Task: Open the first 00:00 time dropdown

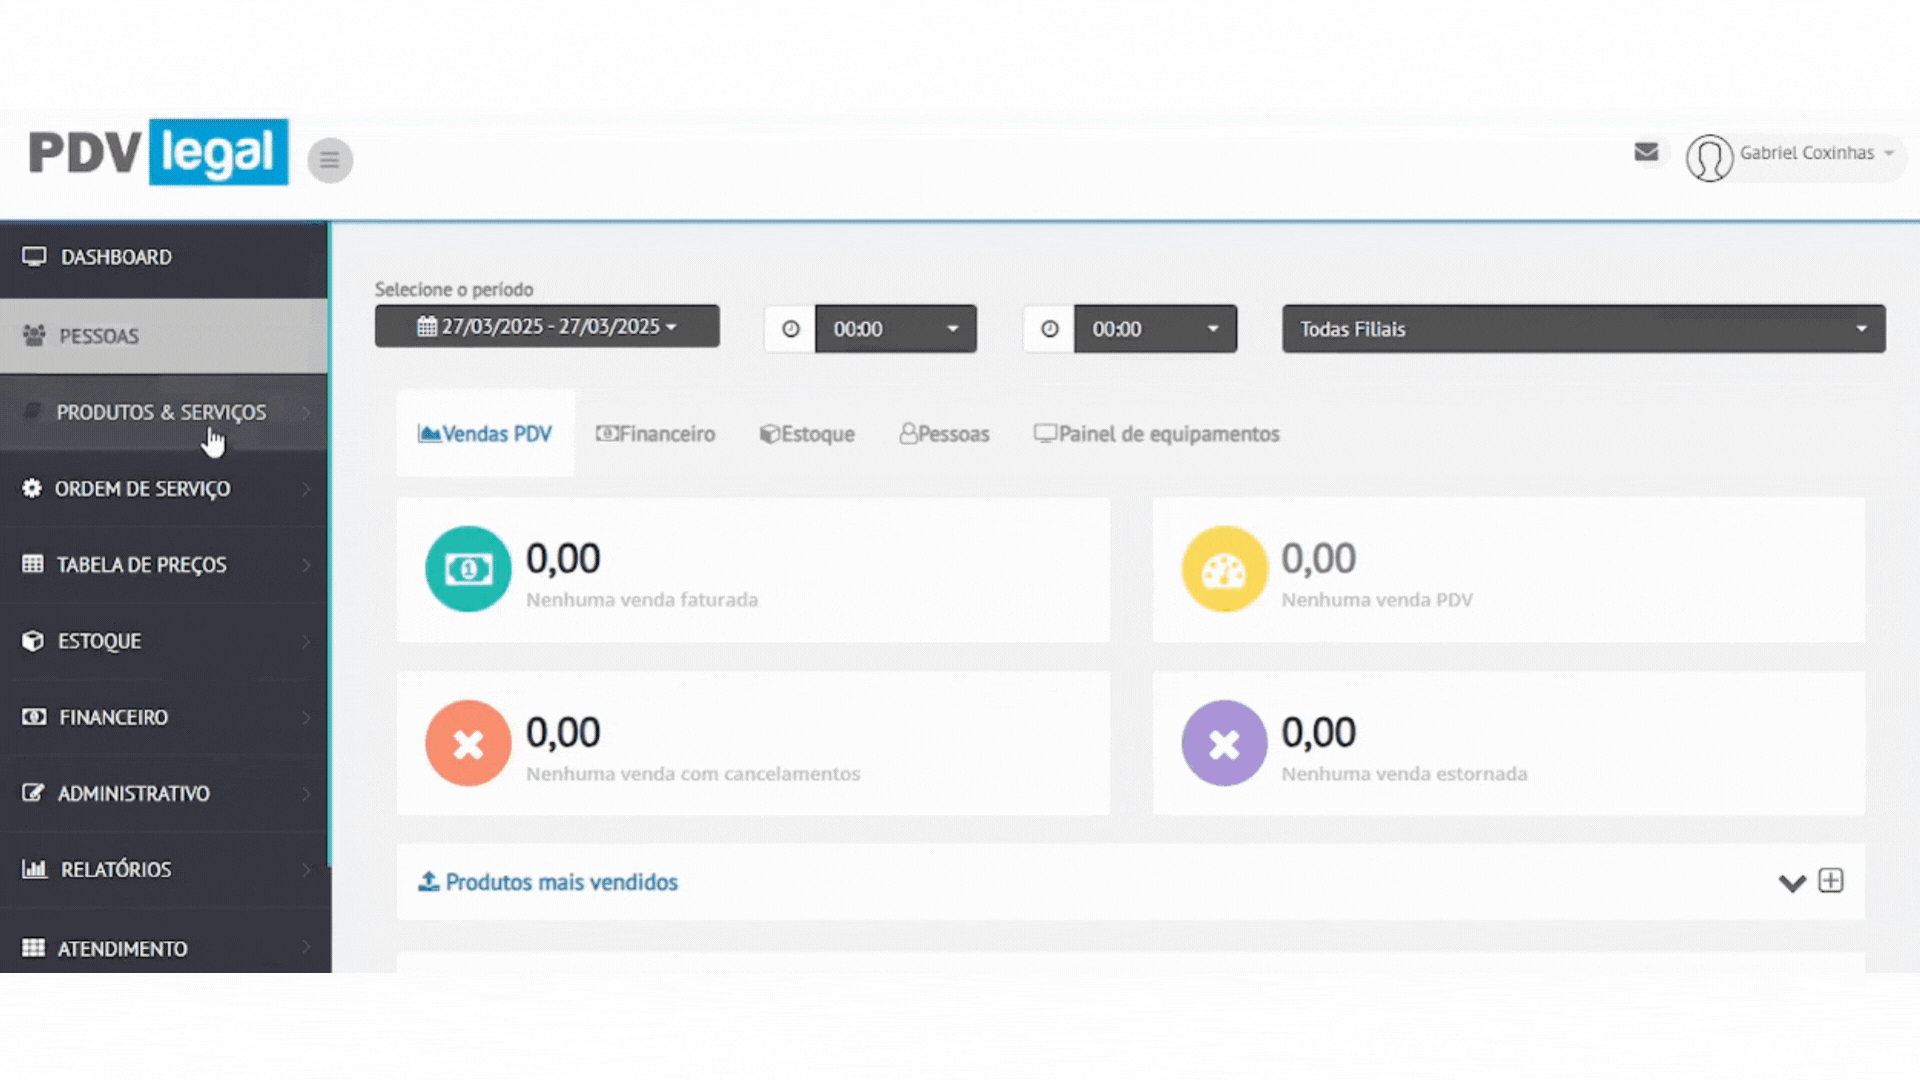Action: pyautogui.click(x=895, y=329)
